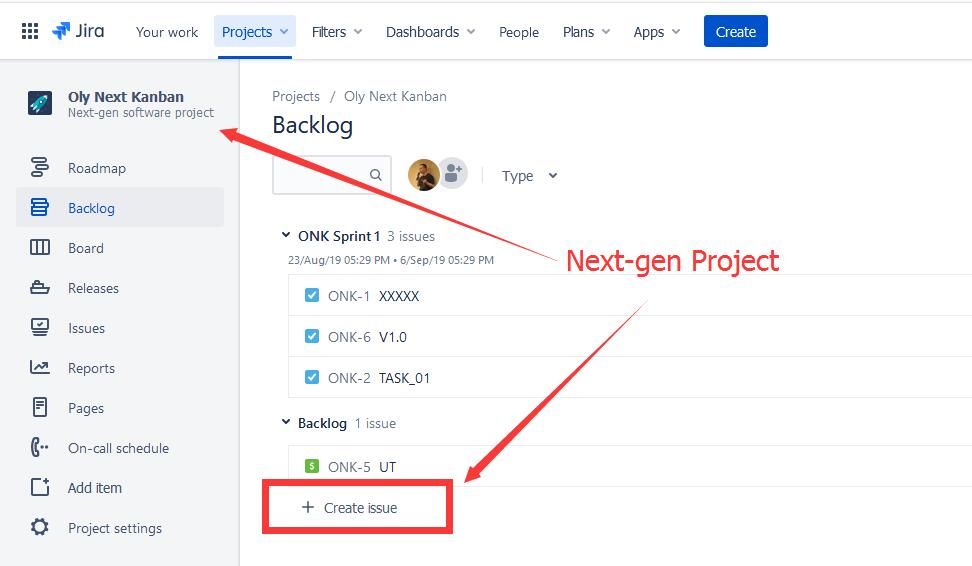Click the 'ONK Sprint 1' heading
This screenshot has width=972, height=566.
338,236
